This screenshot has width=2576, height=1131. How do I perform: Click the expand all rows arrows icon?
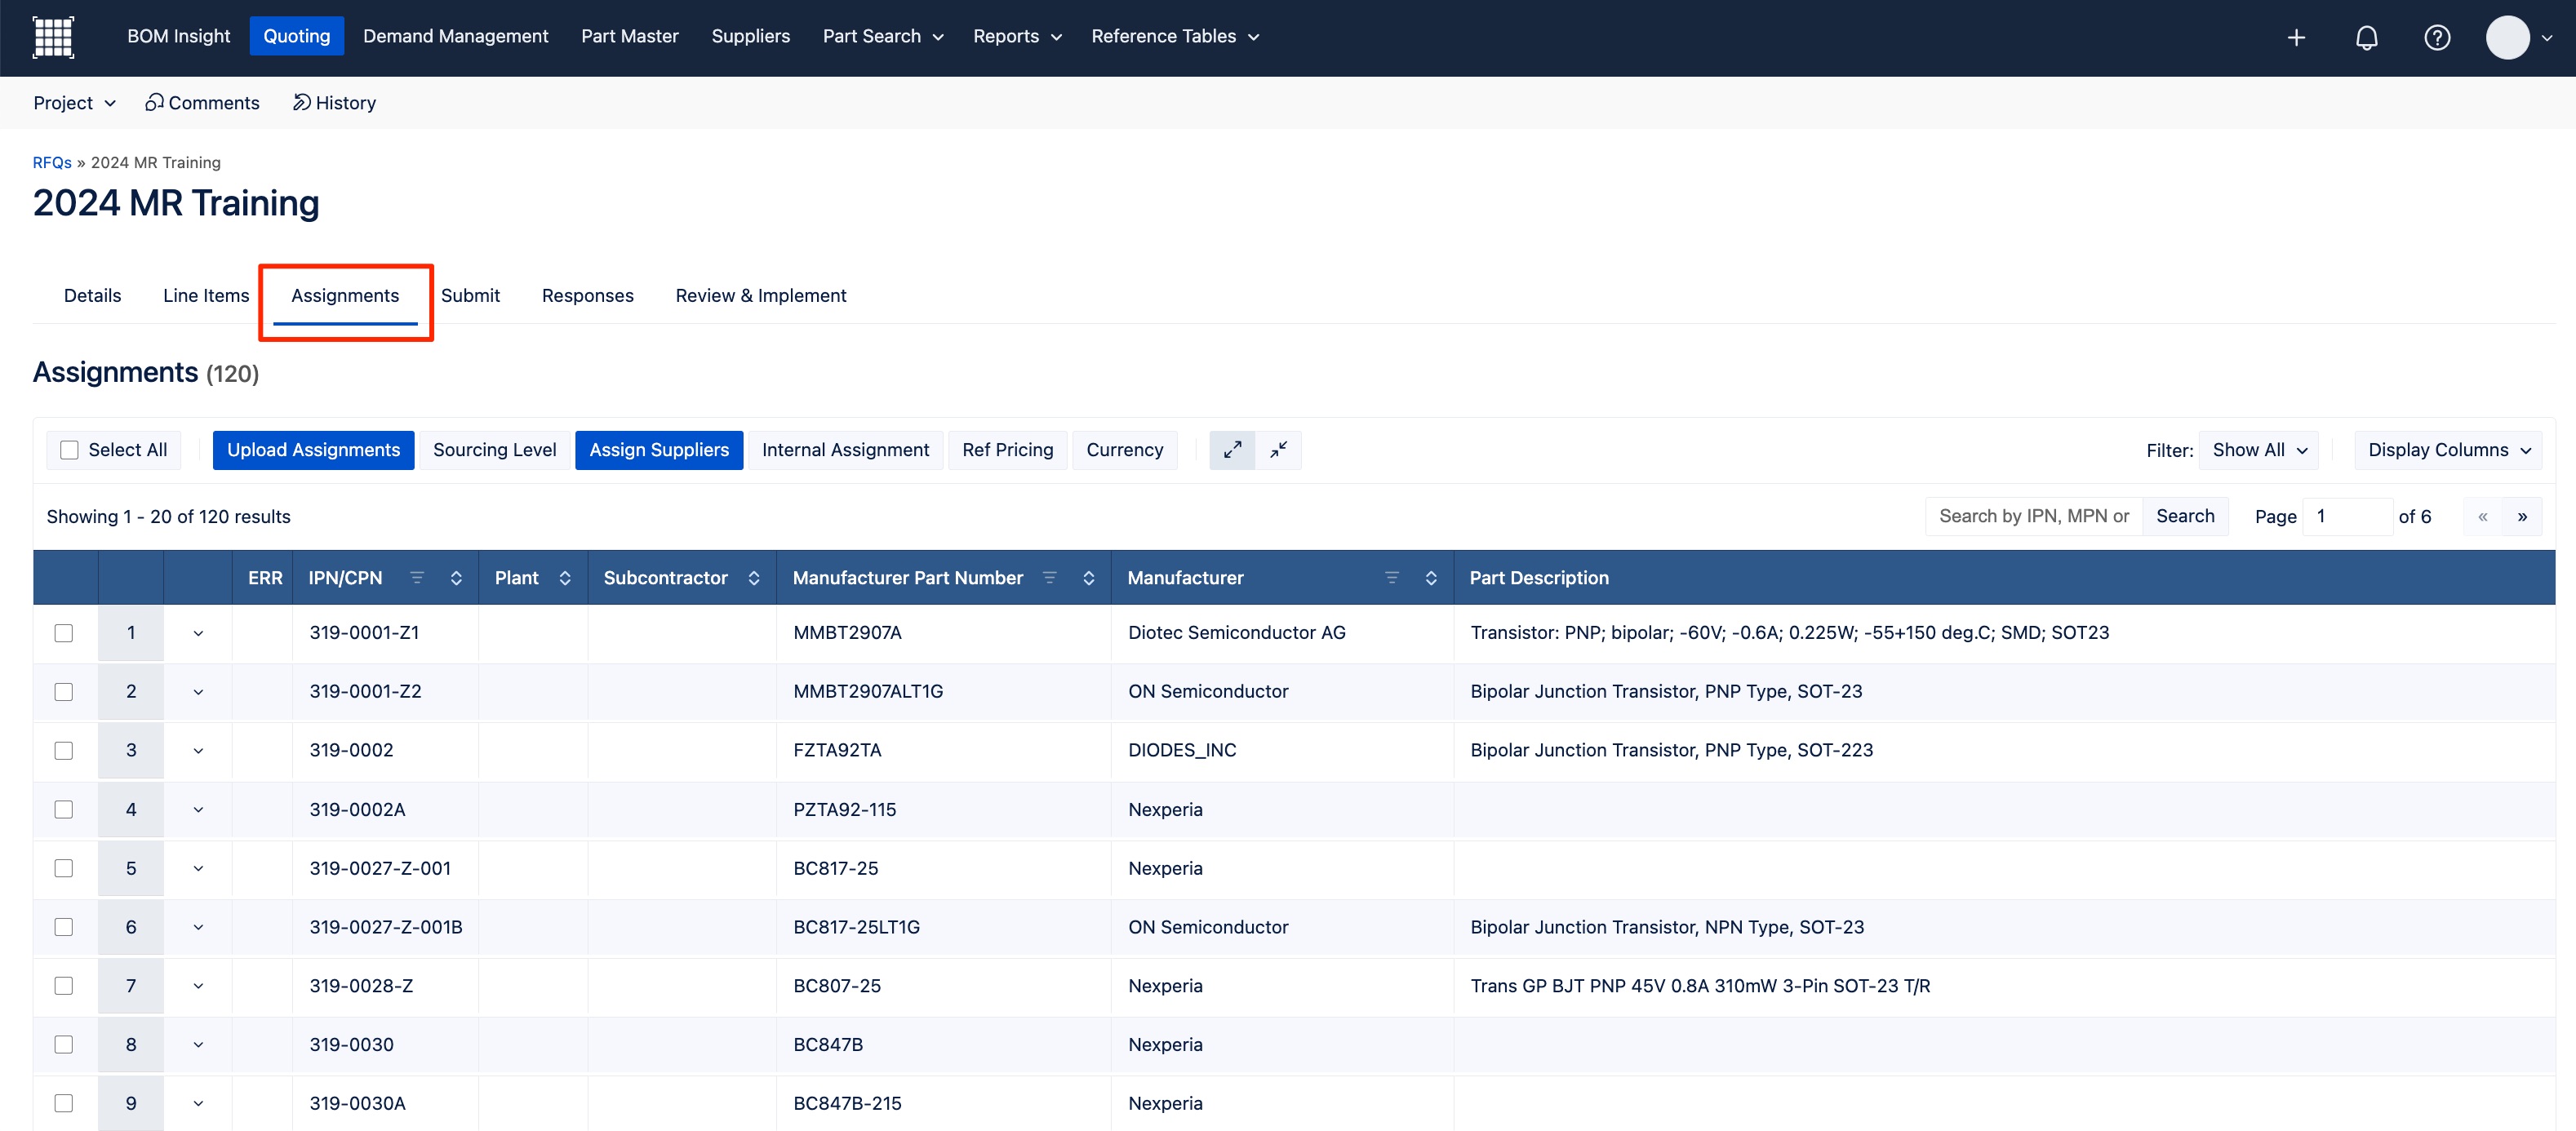pyautogui.click(x=1232, y=450)
